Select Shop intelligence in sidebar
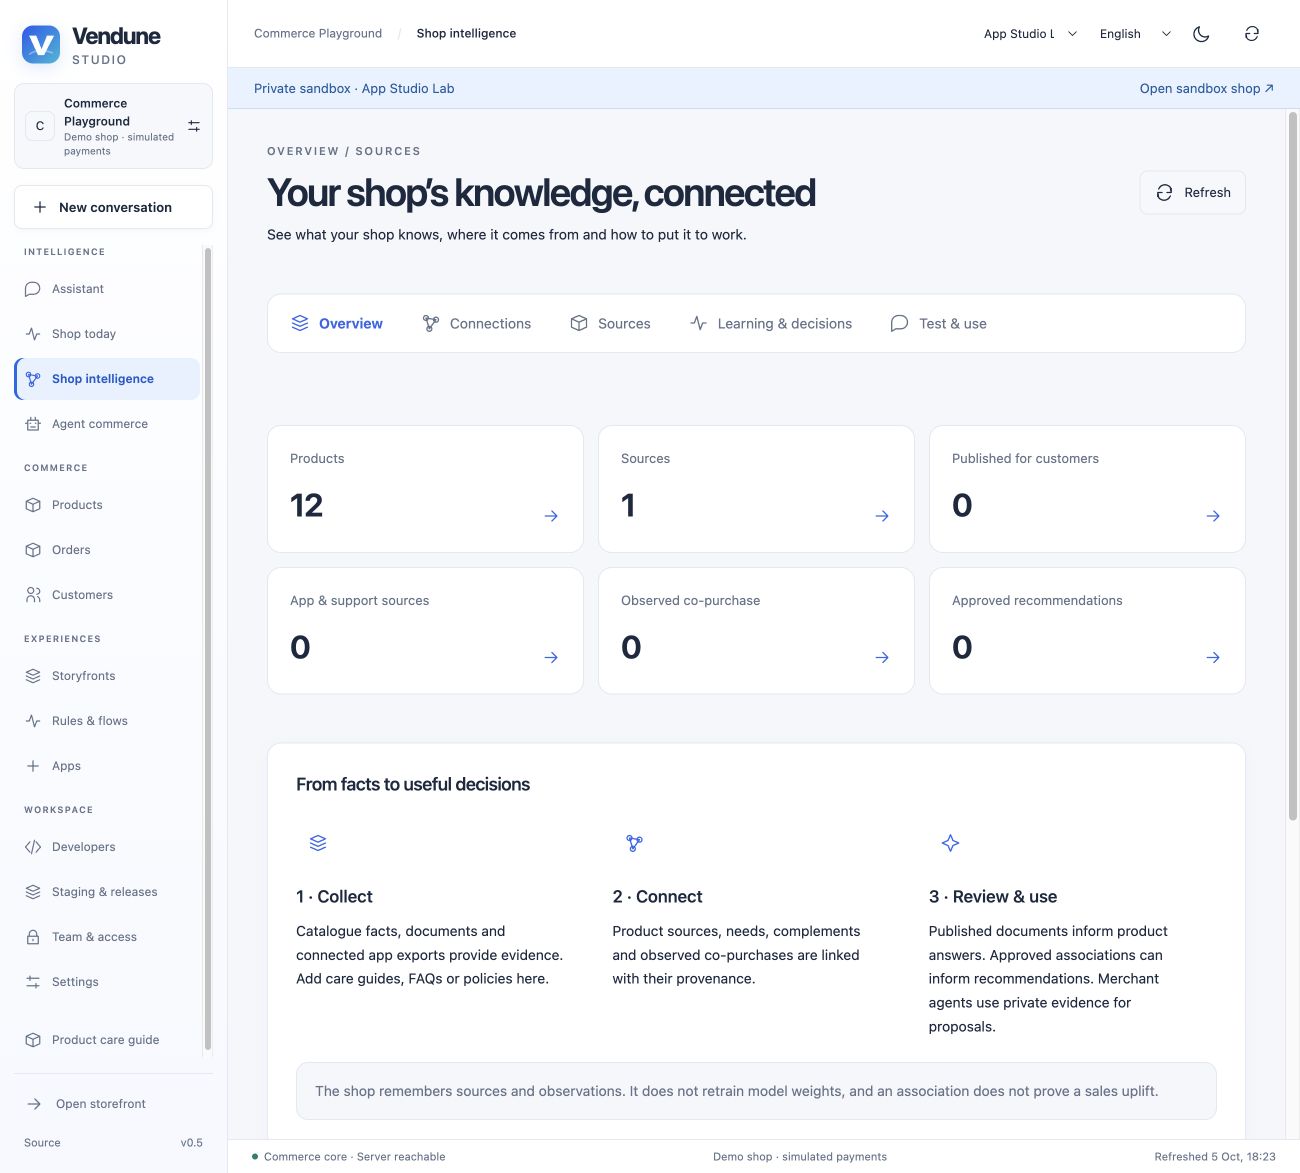This screenshot has width=1300, height=1173. tap(107, 379)
